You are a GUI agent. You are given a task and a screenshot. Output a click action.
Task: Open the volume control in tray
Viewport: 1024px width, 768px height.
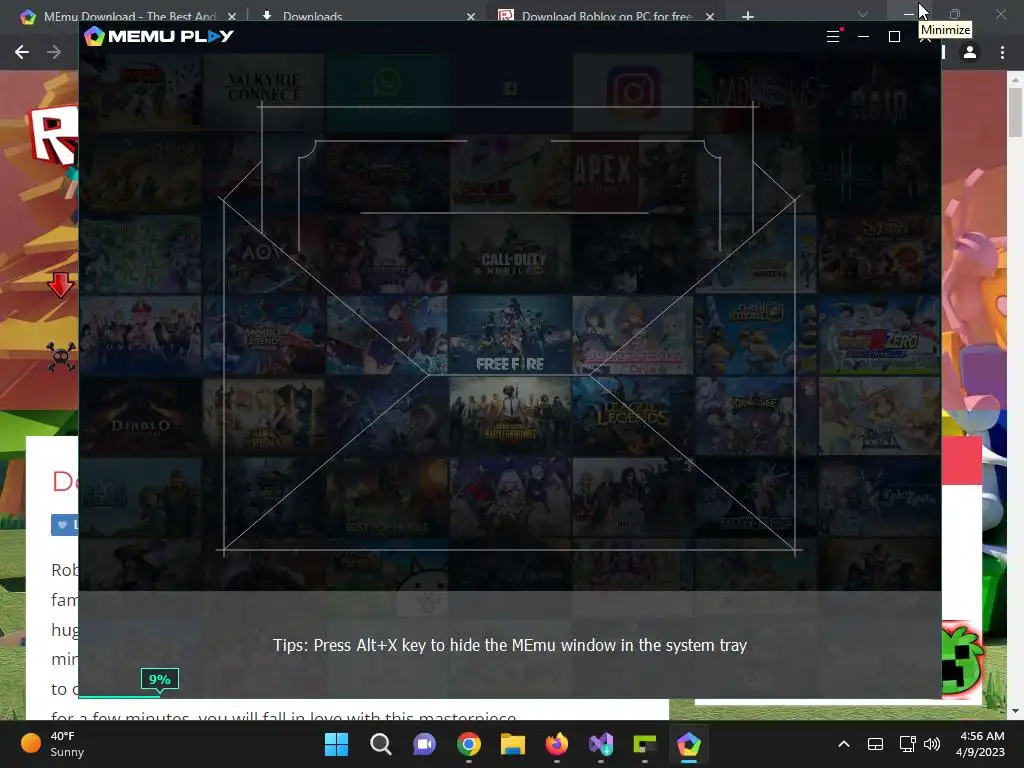(932, 744)
